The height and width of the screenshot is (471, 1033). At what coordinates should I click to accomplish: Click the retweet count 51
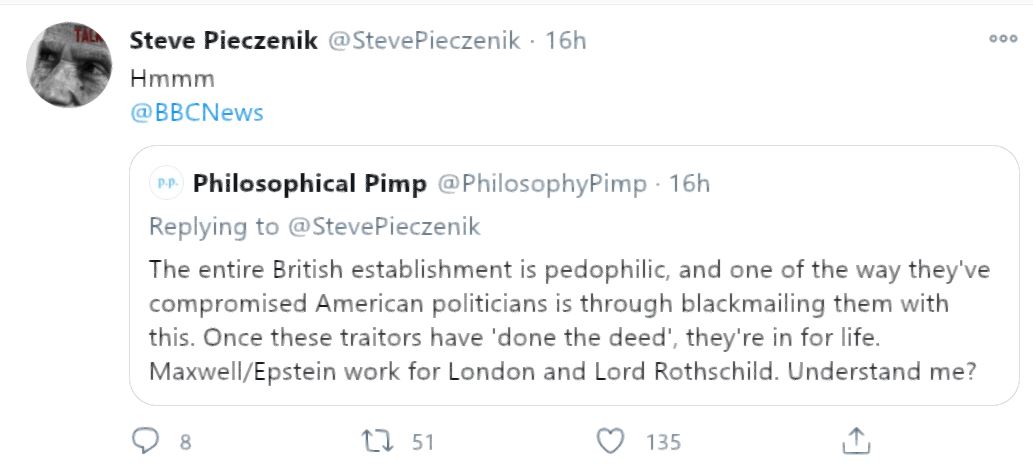(x=423, y=441)
